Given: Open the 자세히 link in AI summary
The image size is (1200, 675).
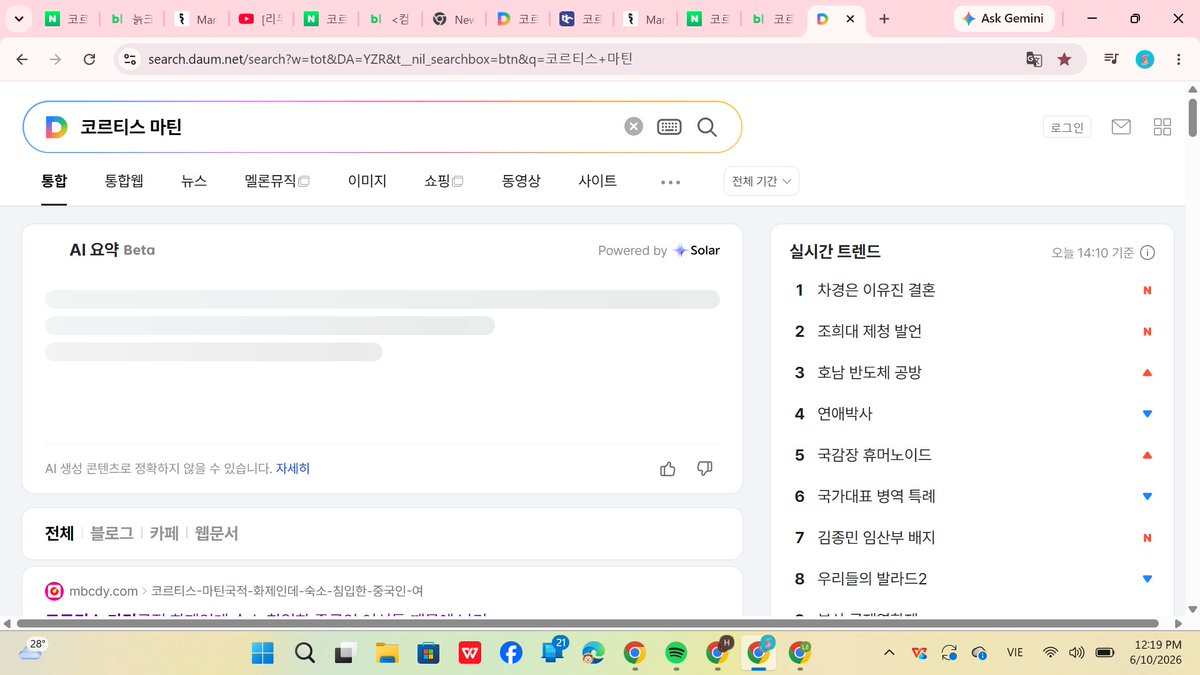Looking at the screenshot, I should tap(293, 468).
